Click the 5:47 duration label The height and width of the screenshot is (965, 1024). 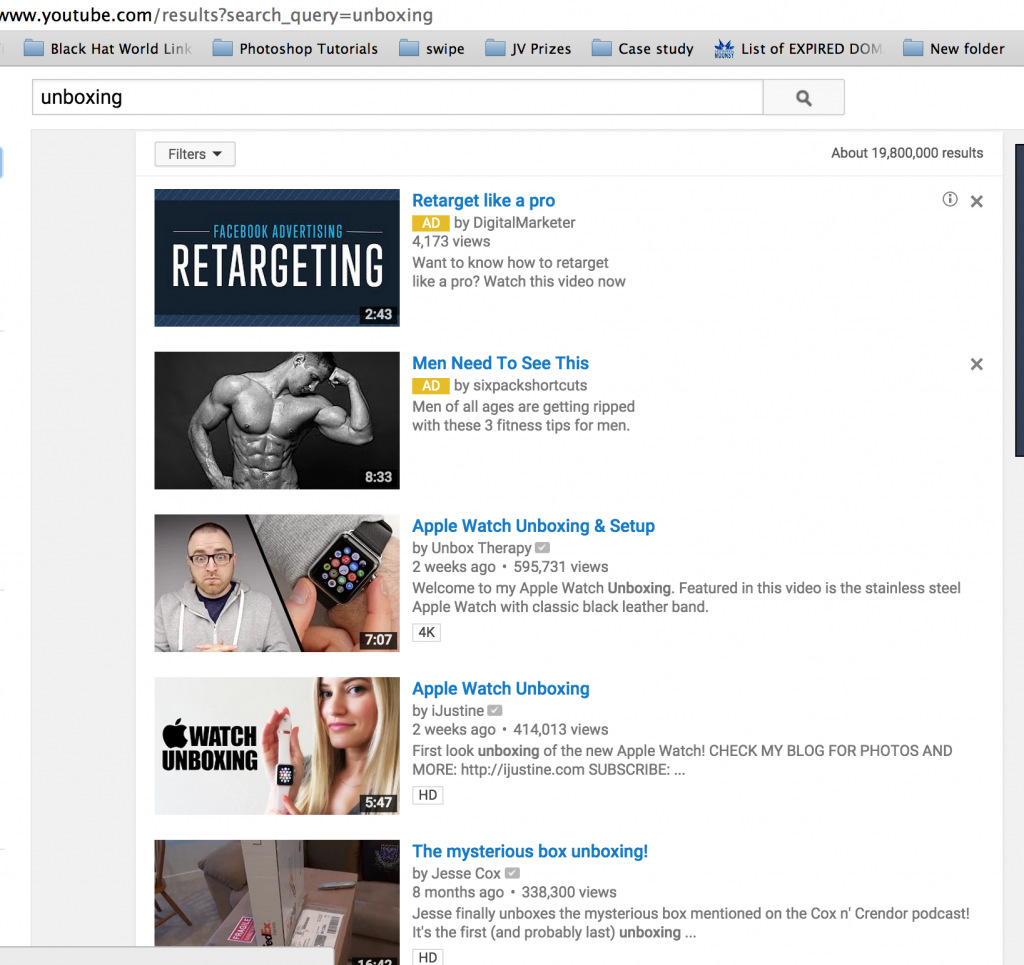tap(378, 802)
